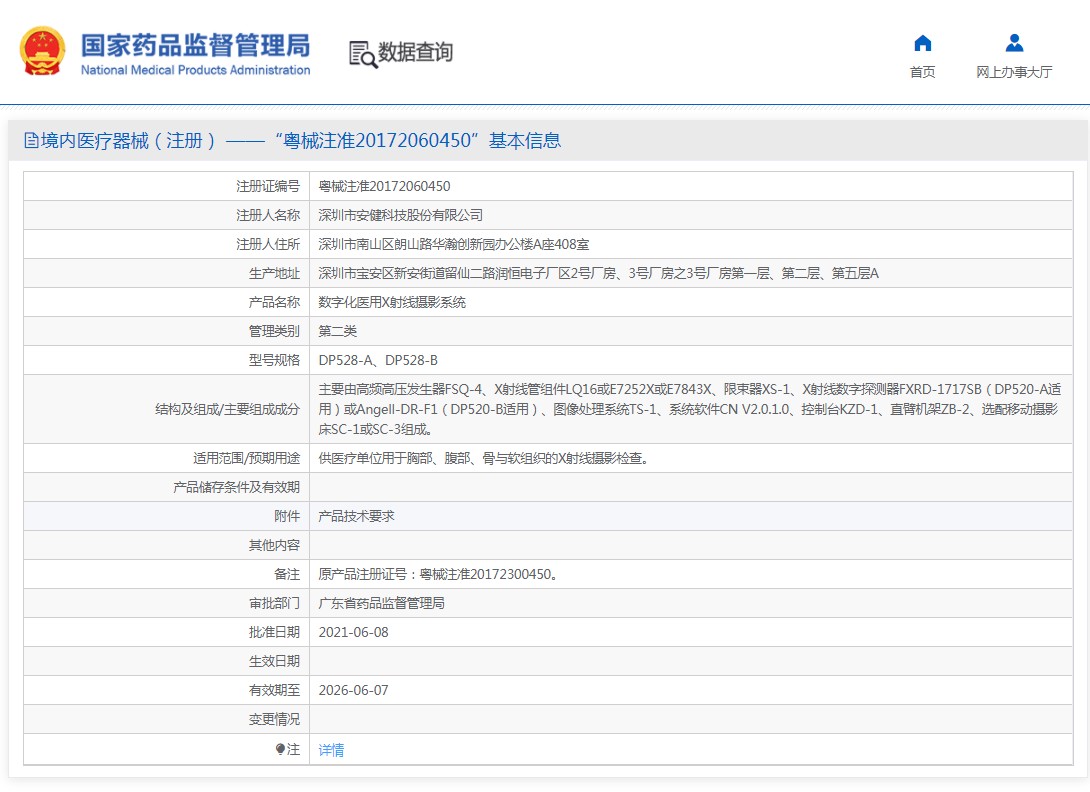
Task: Select remark 原产品注册证号：粤械注准20172300450
Action: 439,574
